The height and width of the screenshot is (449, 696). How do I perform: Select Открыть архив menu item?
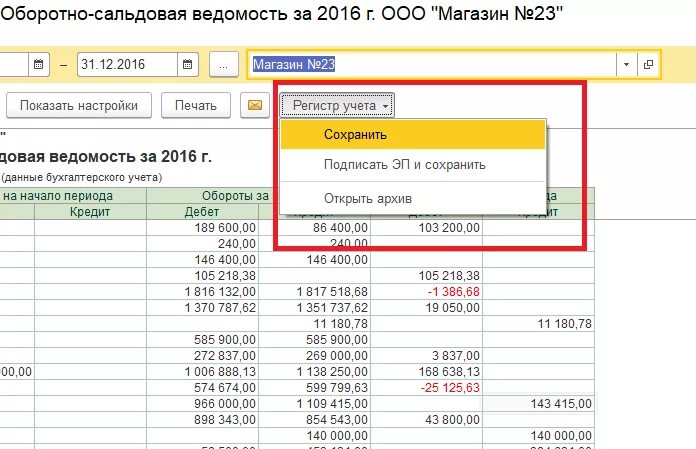coord(413,198)
